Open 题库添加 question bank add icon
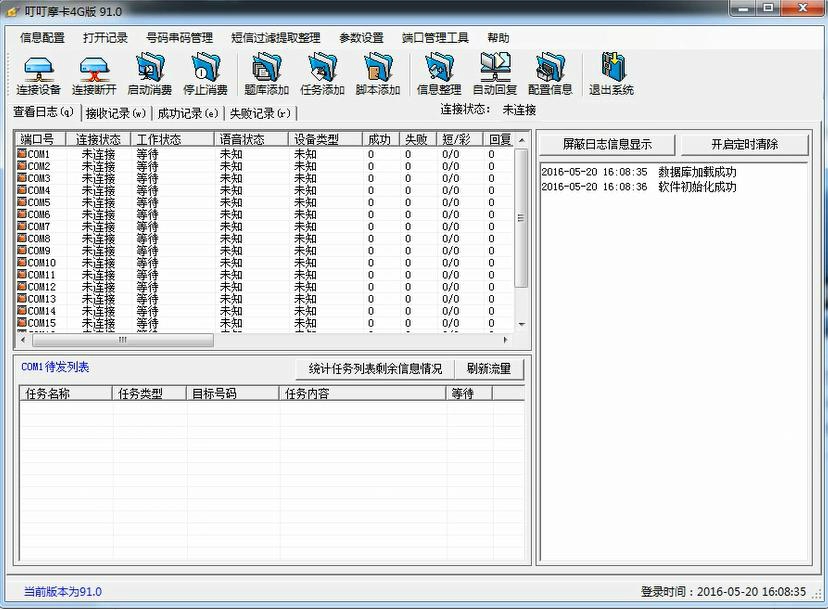828x610 pixels. click(x=266, y=75)
